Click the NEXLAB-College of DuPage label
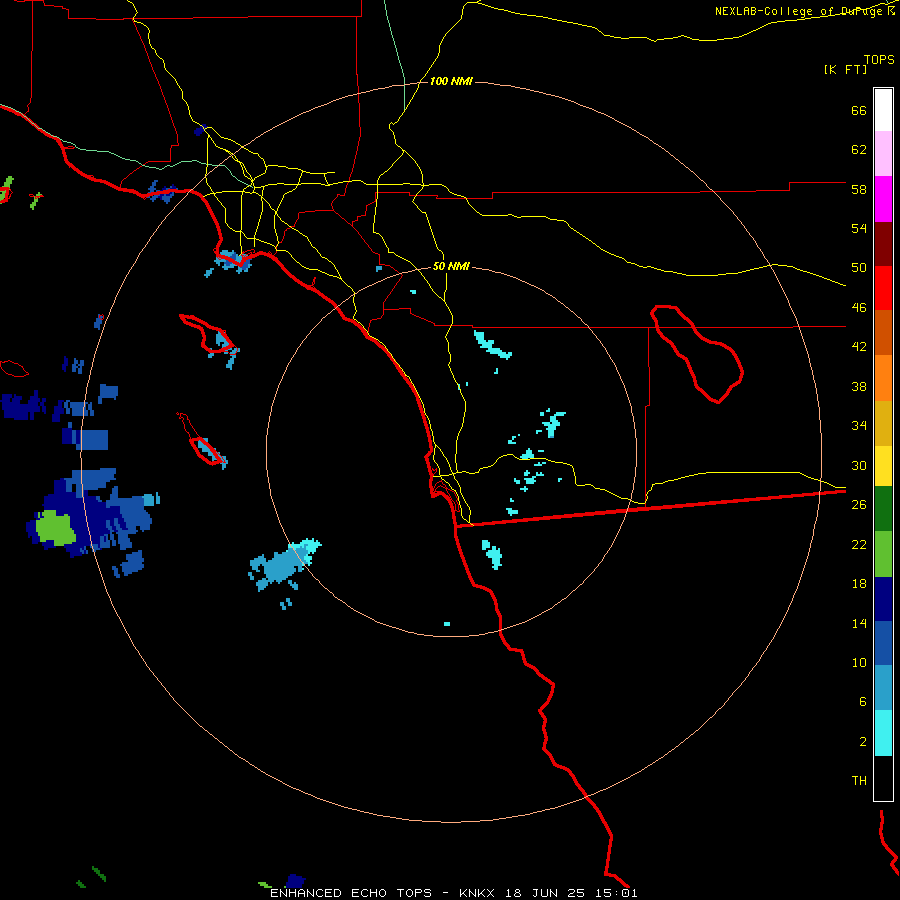900x900 pixels. pyautogui.click(x=798, y=11)
